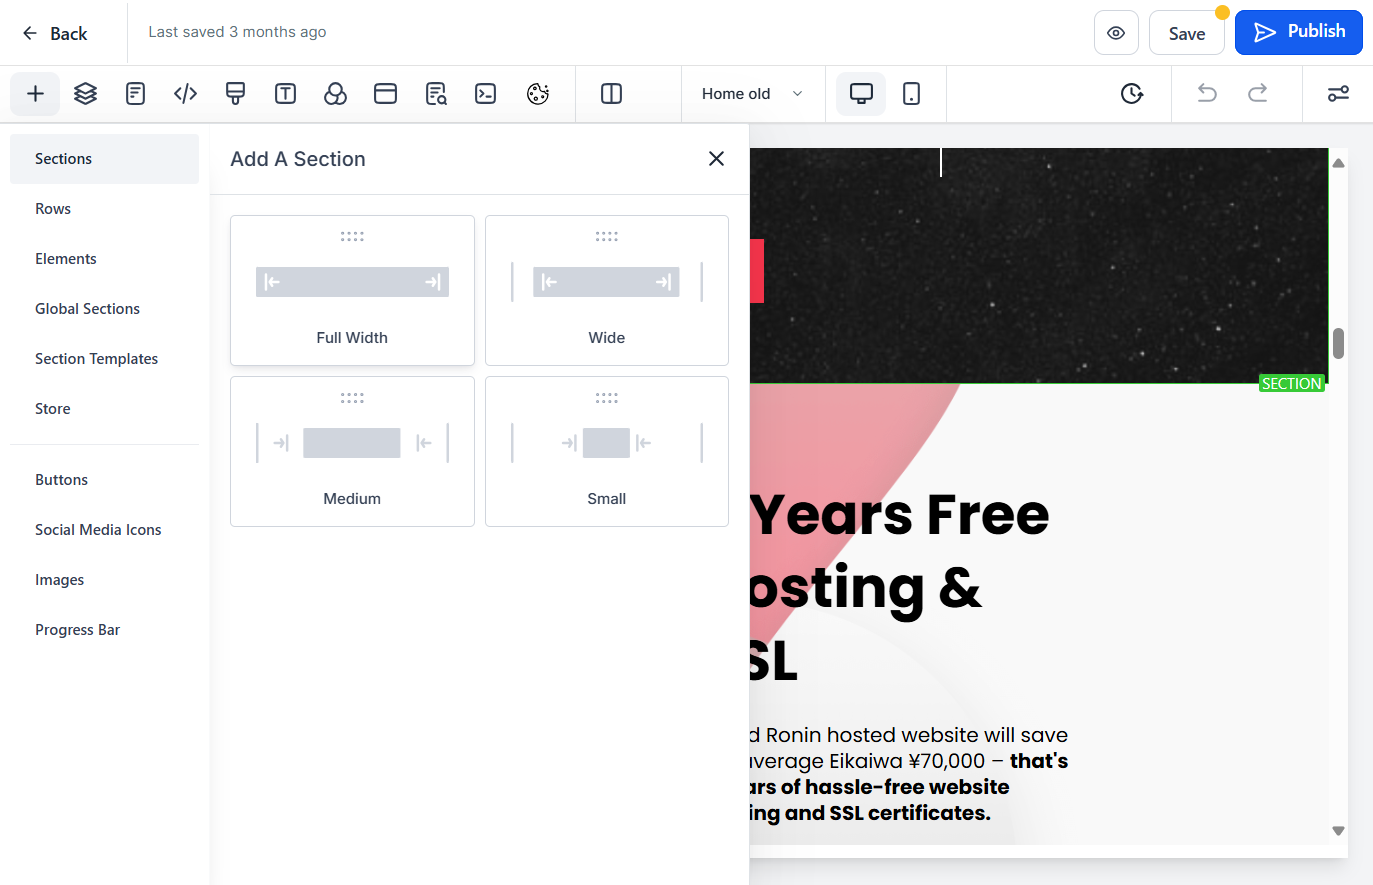This screenshot has height=885, width=1373.
Task: Open the Store tab
Action: [104, 409]
